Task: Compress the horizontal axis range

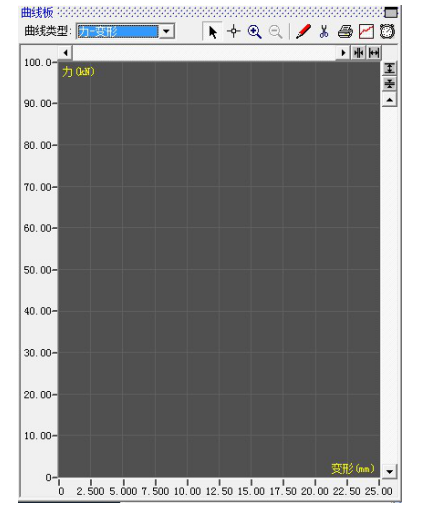Action: pos(359,53)
